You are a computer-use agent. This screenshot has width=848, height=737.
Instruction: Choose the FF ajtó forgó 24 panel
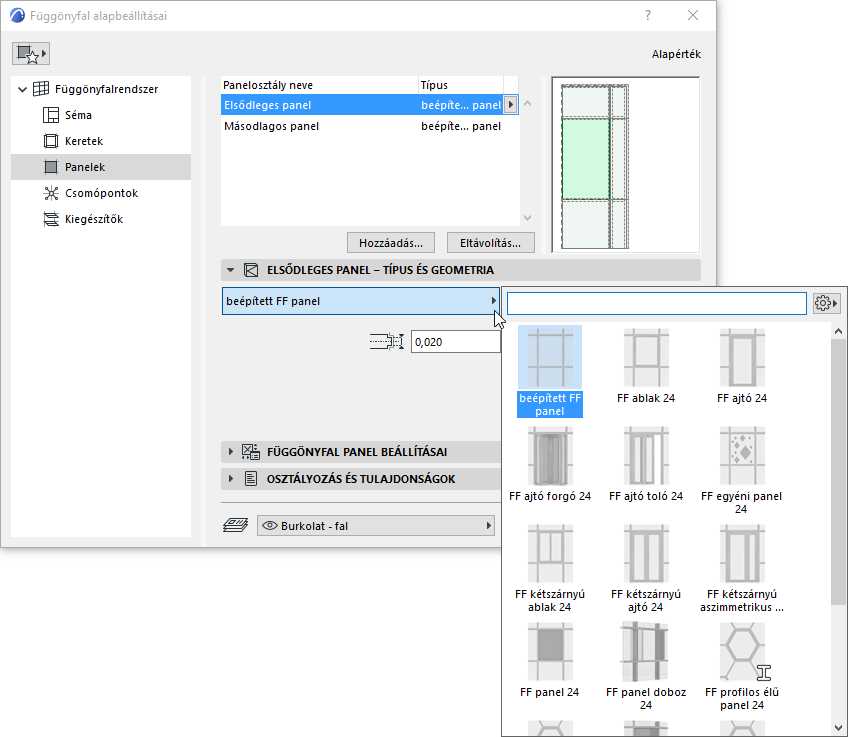click(550, 464)
